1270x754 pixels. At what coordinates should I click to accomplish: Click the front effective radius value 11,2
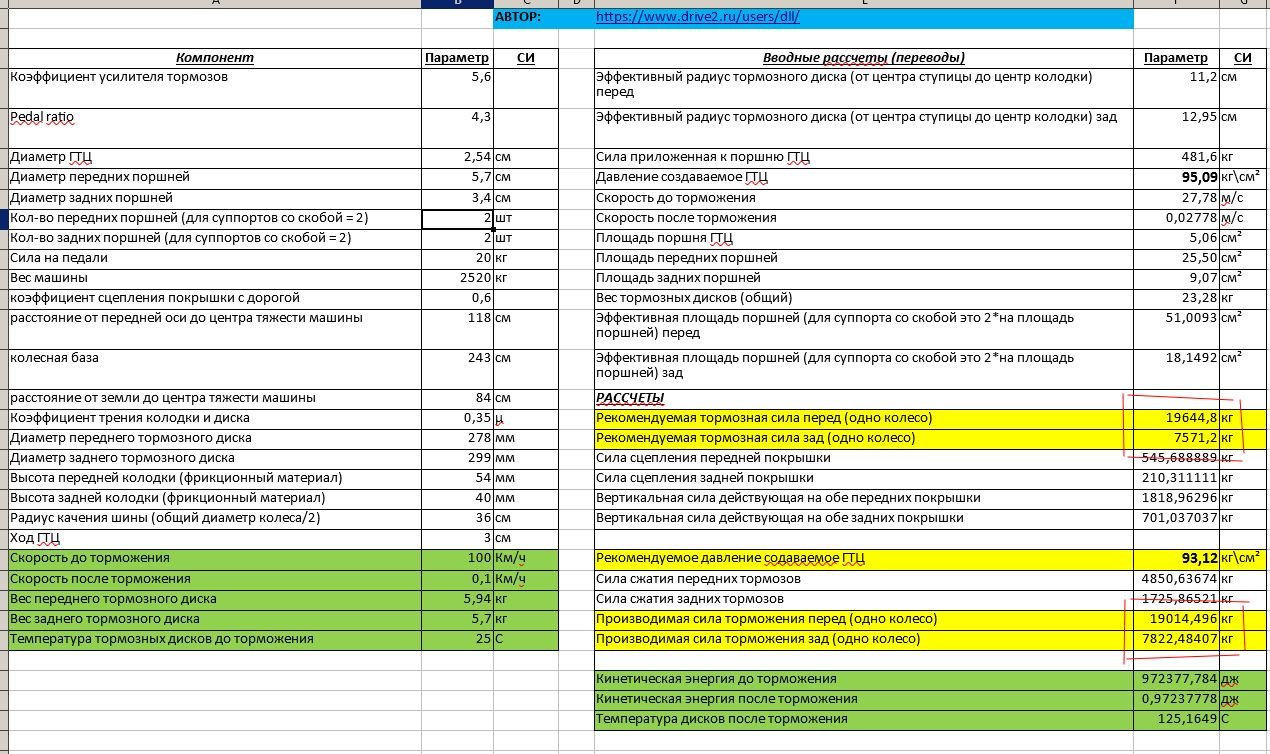1176,88
